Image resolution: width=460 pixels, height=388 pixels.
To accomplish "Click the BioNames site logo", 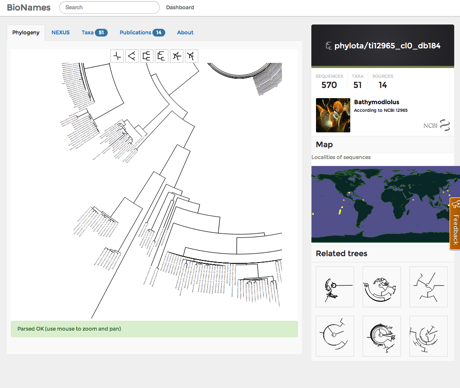I will 29,7.
